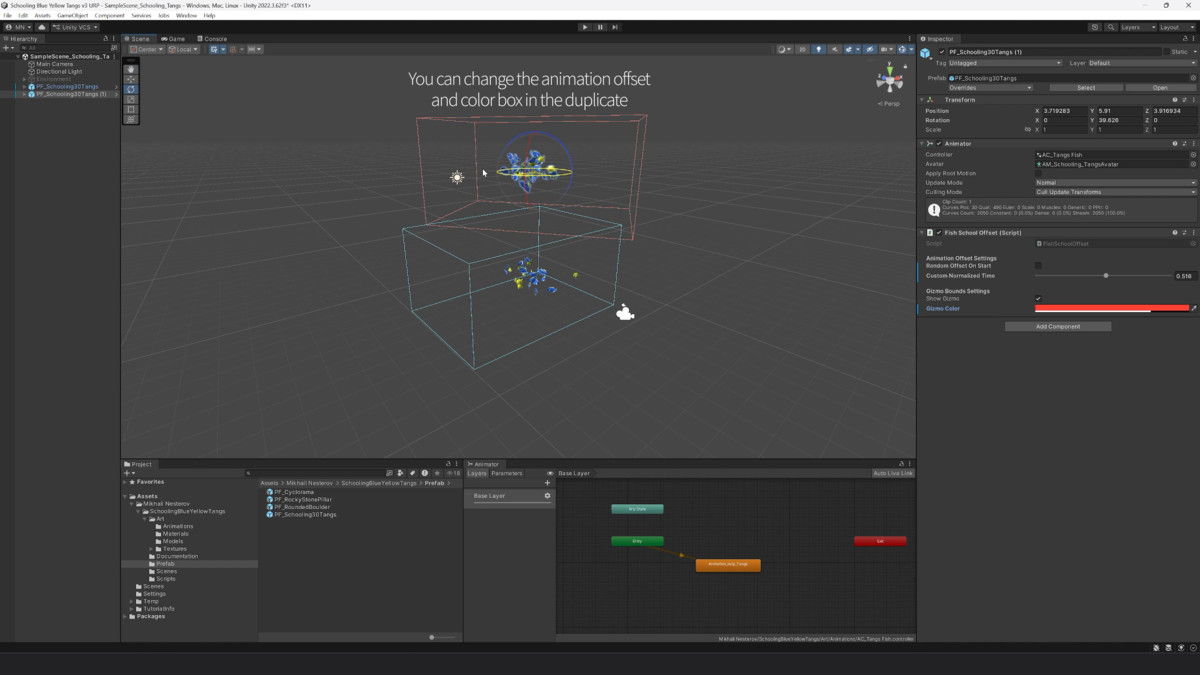Click the Pause button

(600, 27)
